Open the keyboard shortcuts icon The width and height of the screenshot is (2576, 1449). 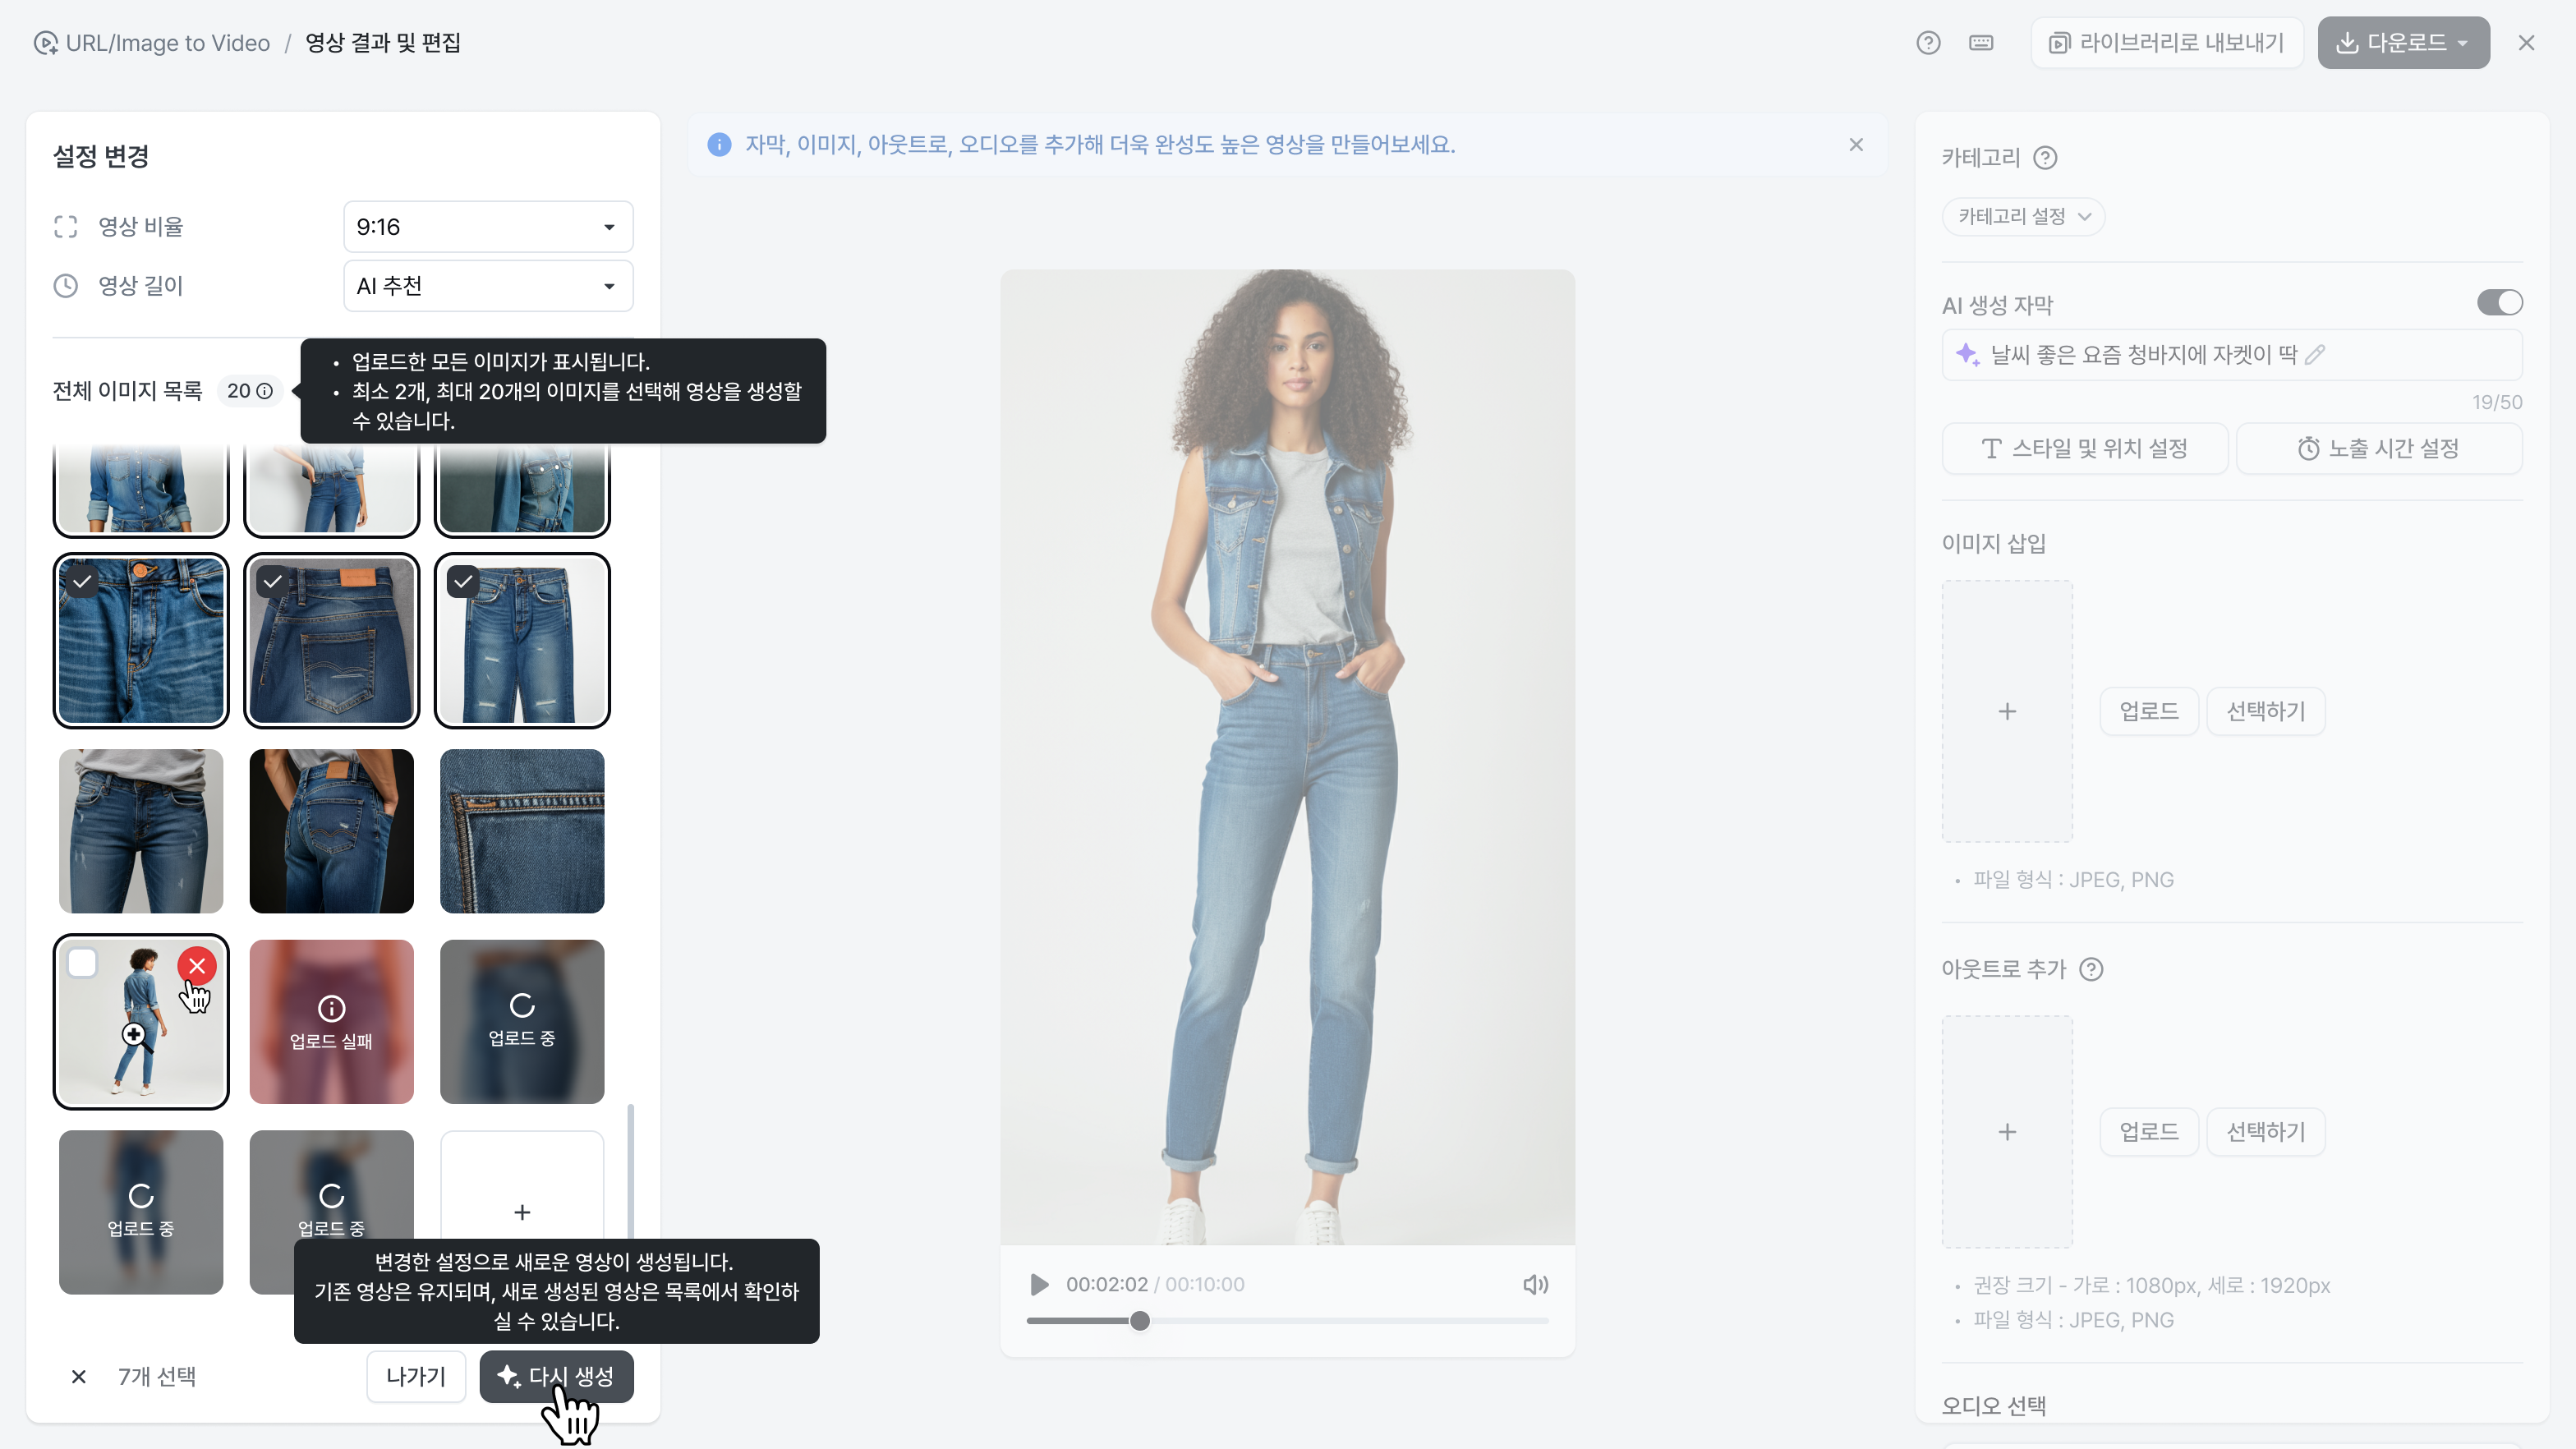pyautogui.click(x=1981, y=43)
